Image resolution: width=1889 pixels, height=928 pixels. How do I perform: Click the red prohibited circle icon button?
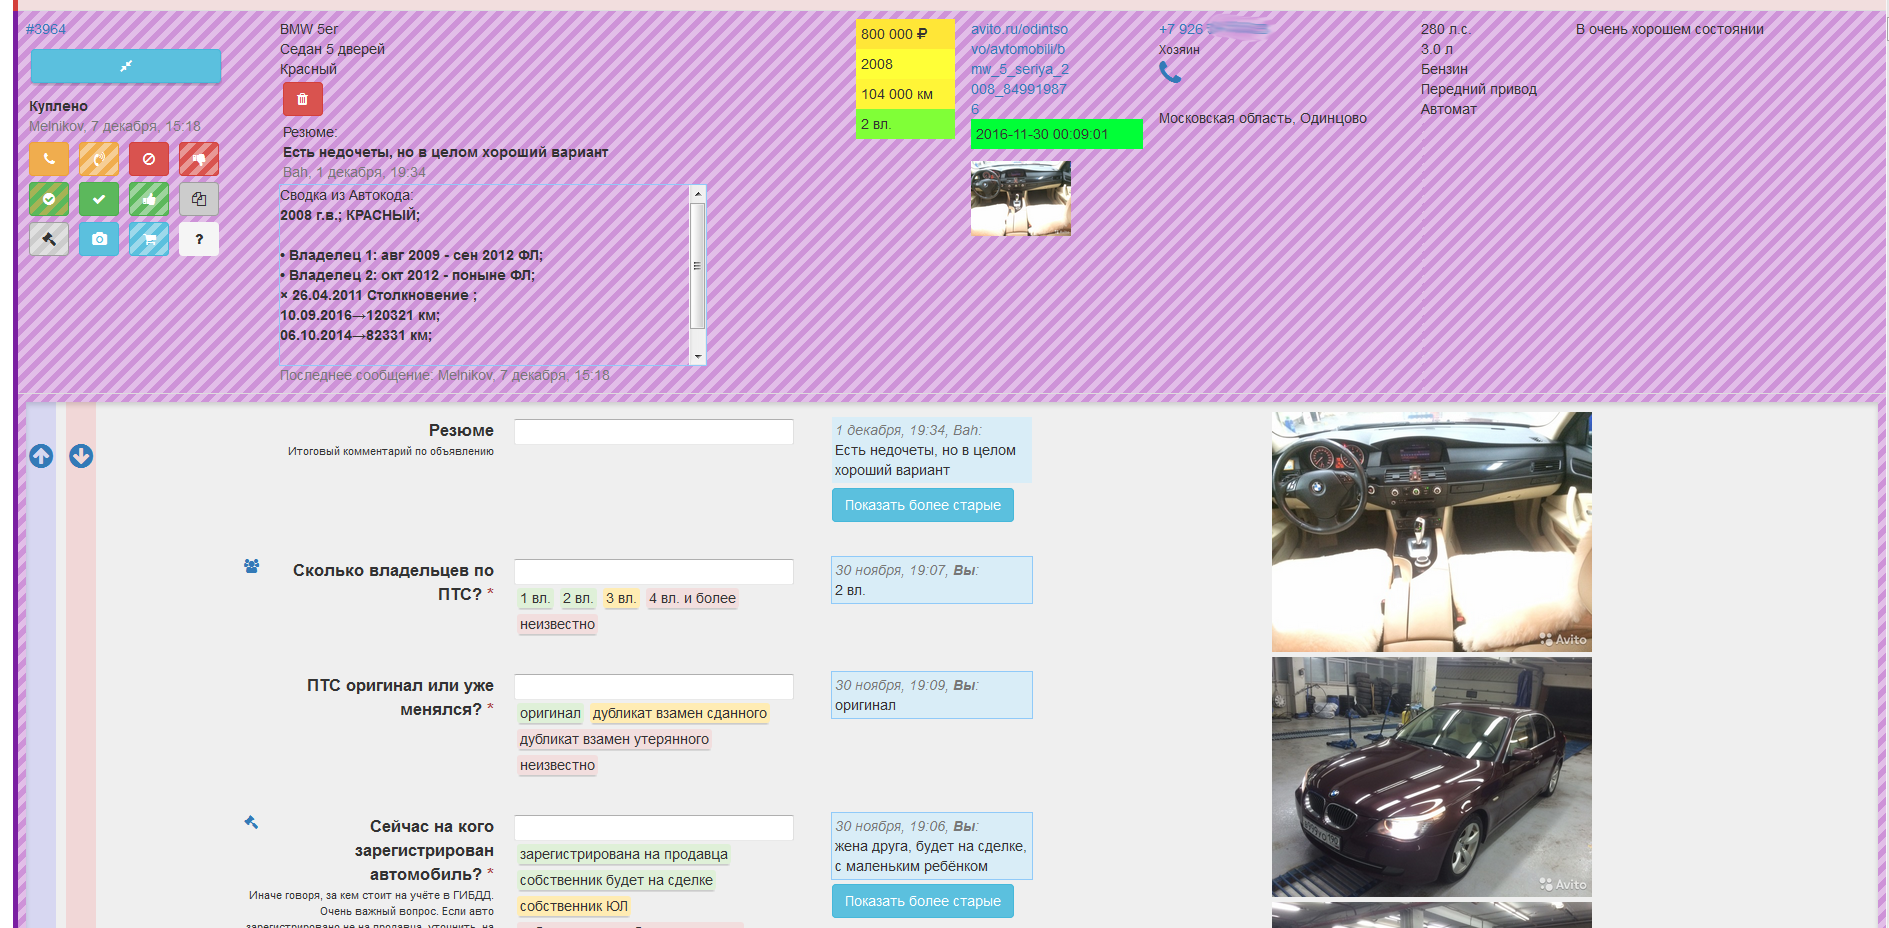click(x=149, y=159)
